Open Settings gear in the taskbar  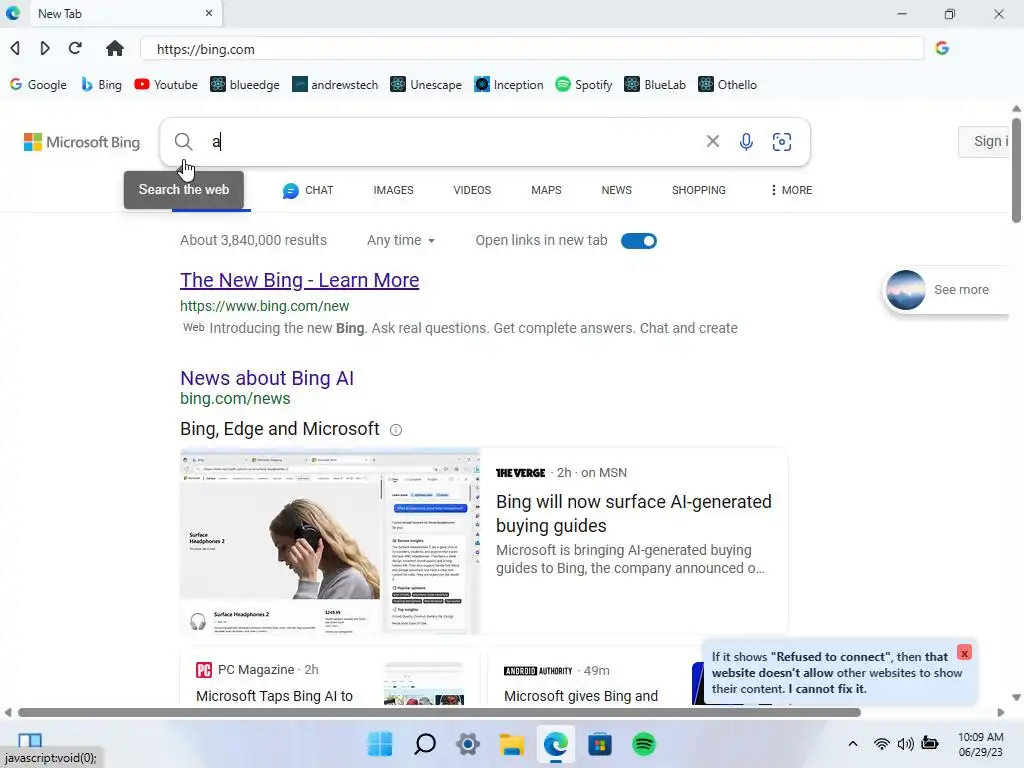click(468, 744)
